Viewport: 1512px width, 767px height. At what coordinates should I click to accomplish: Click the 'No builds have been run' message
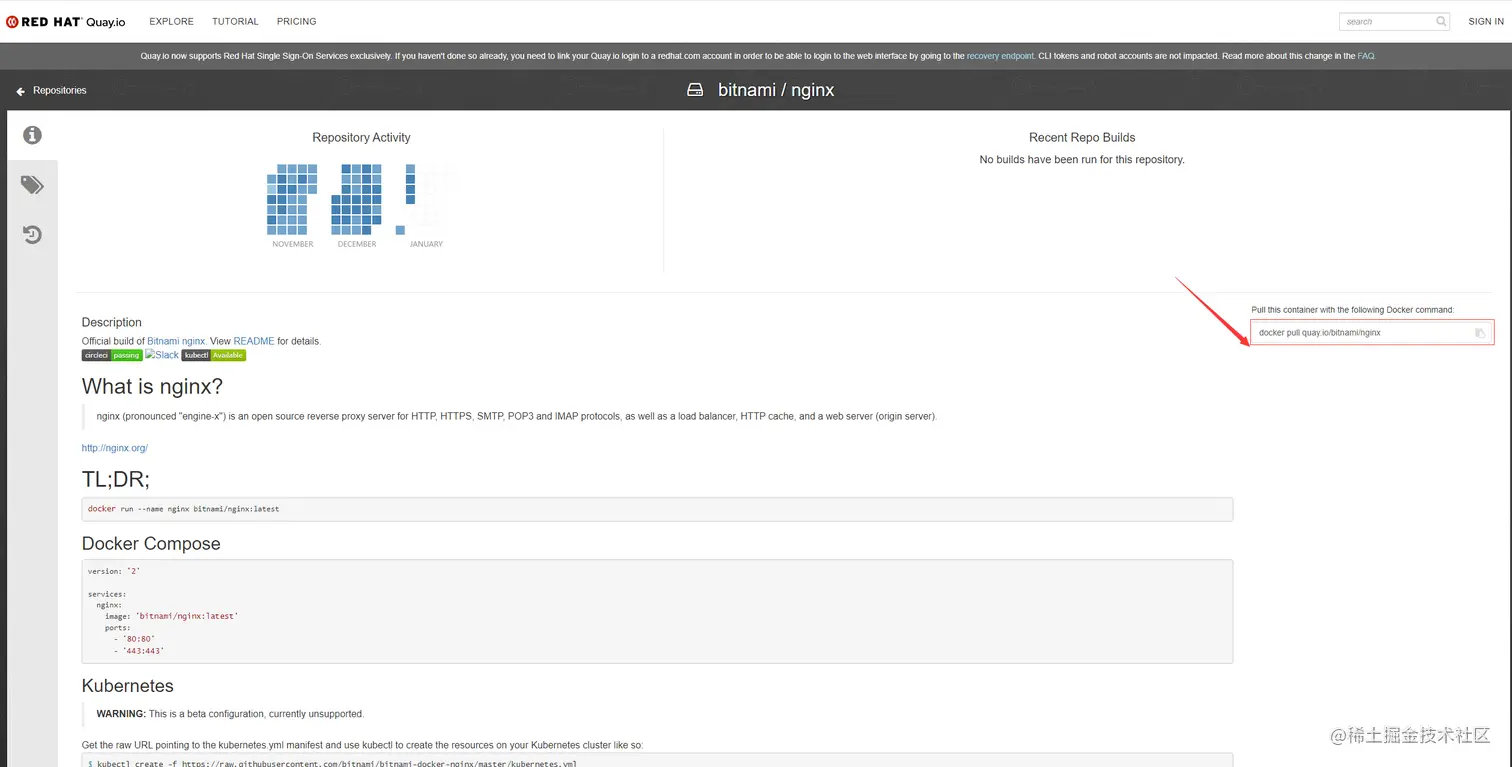1082,160
